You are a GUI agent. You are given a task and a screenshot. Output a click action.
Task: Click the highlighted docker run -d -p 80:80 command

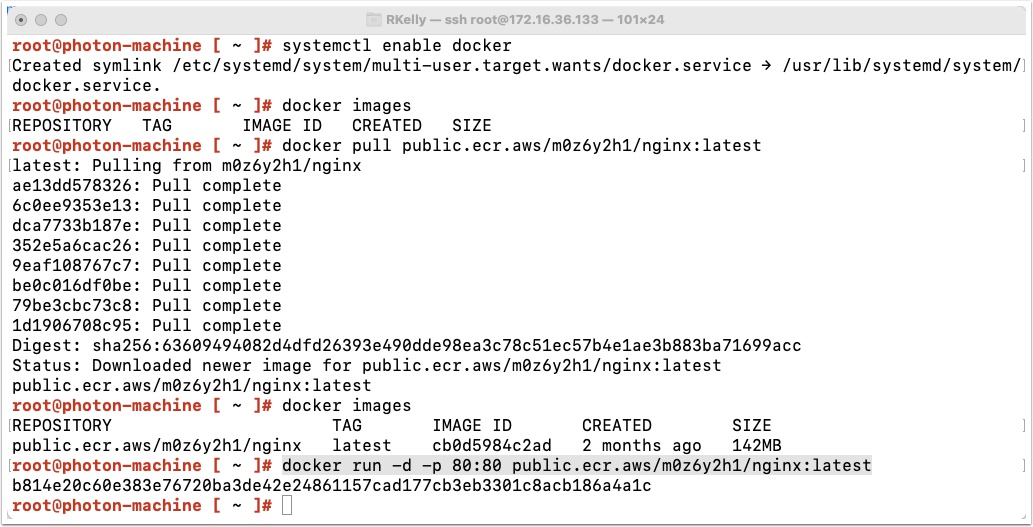click(576, 466)
